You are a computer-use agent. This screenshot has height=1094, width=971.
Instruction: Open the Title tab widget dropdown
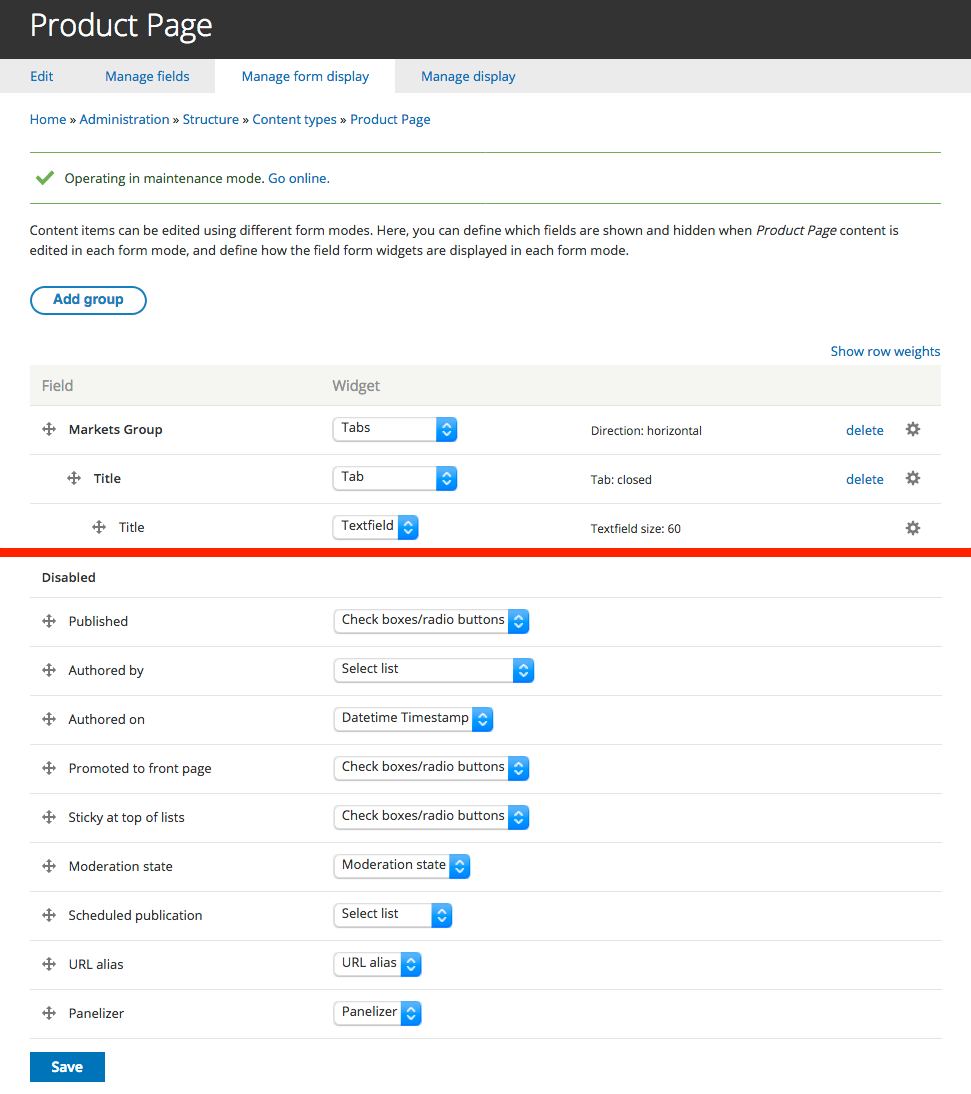point(394,478)
